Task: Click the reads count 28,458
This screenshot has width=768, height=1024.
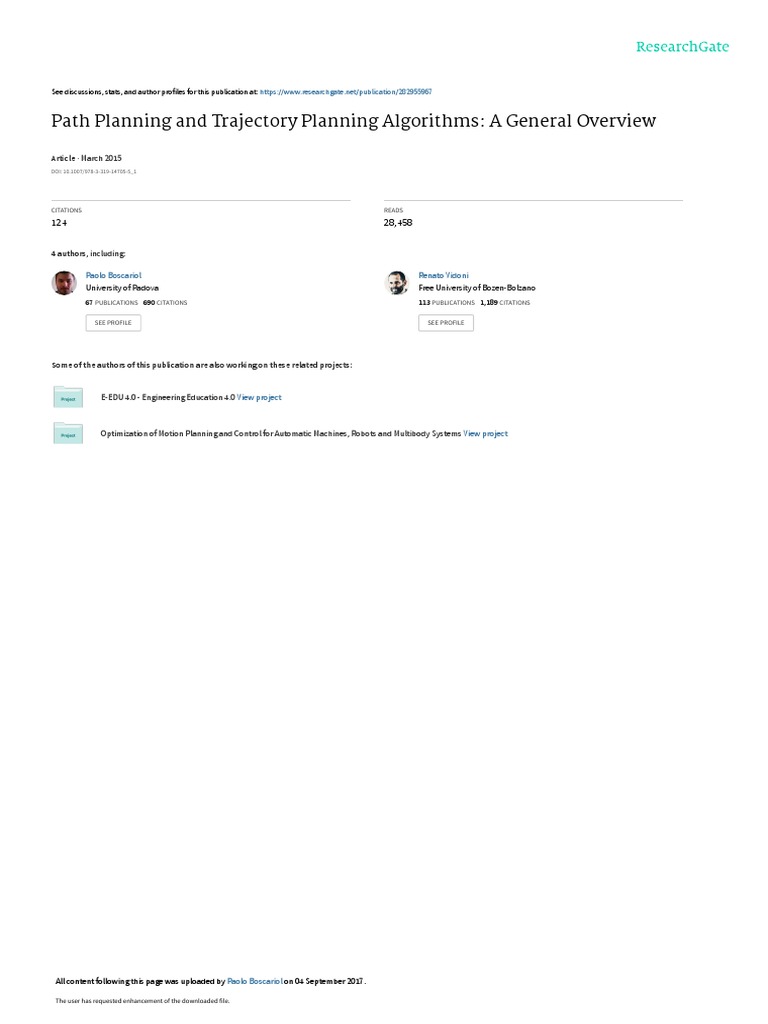Action: 398,223
